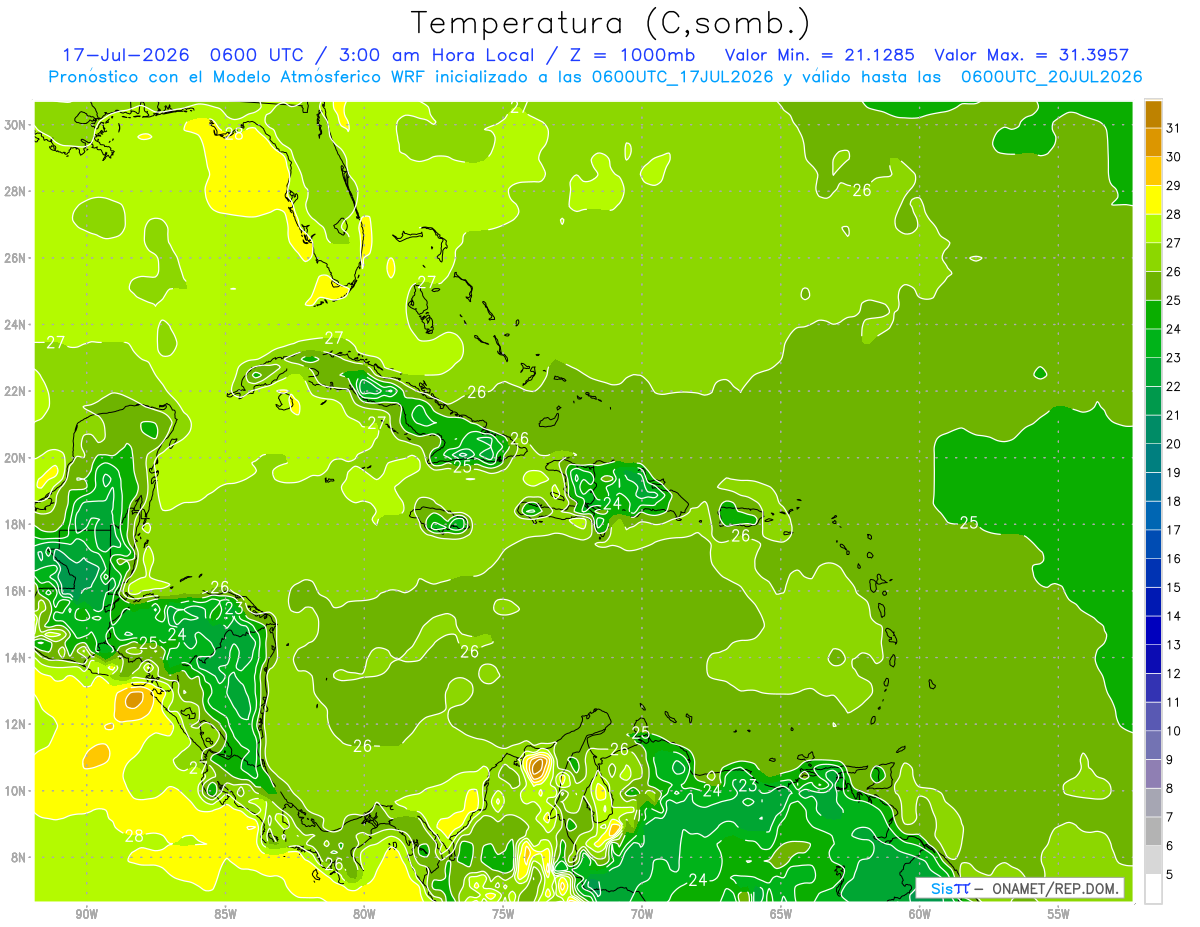Click 'Valor Max. = 31.3957' text
The image size is (1200, 927).
(x=1031, y=55)
